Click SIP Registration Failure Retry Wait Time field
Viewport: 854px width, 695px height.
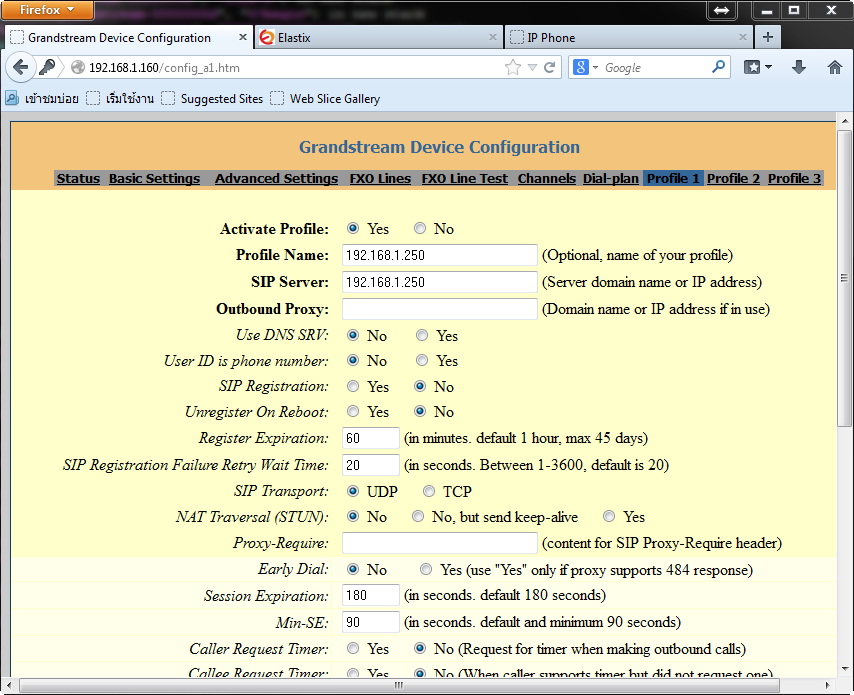(x=371, y=465)
